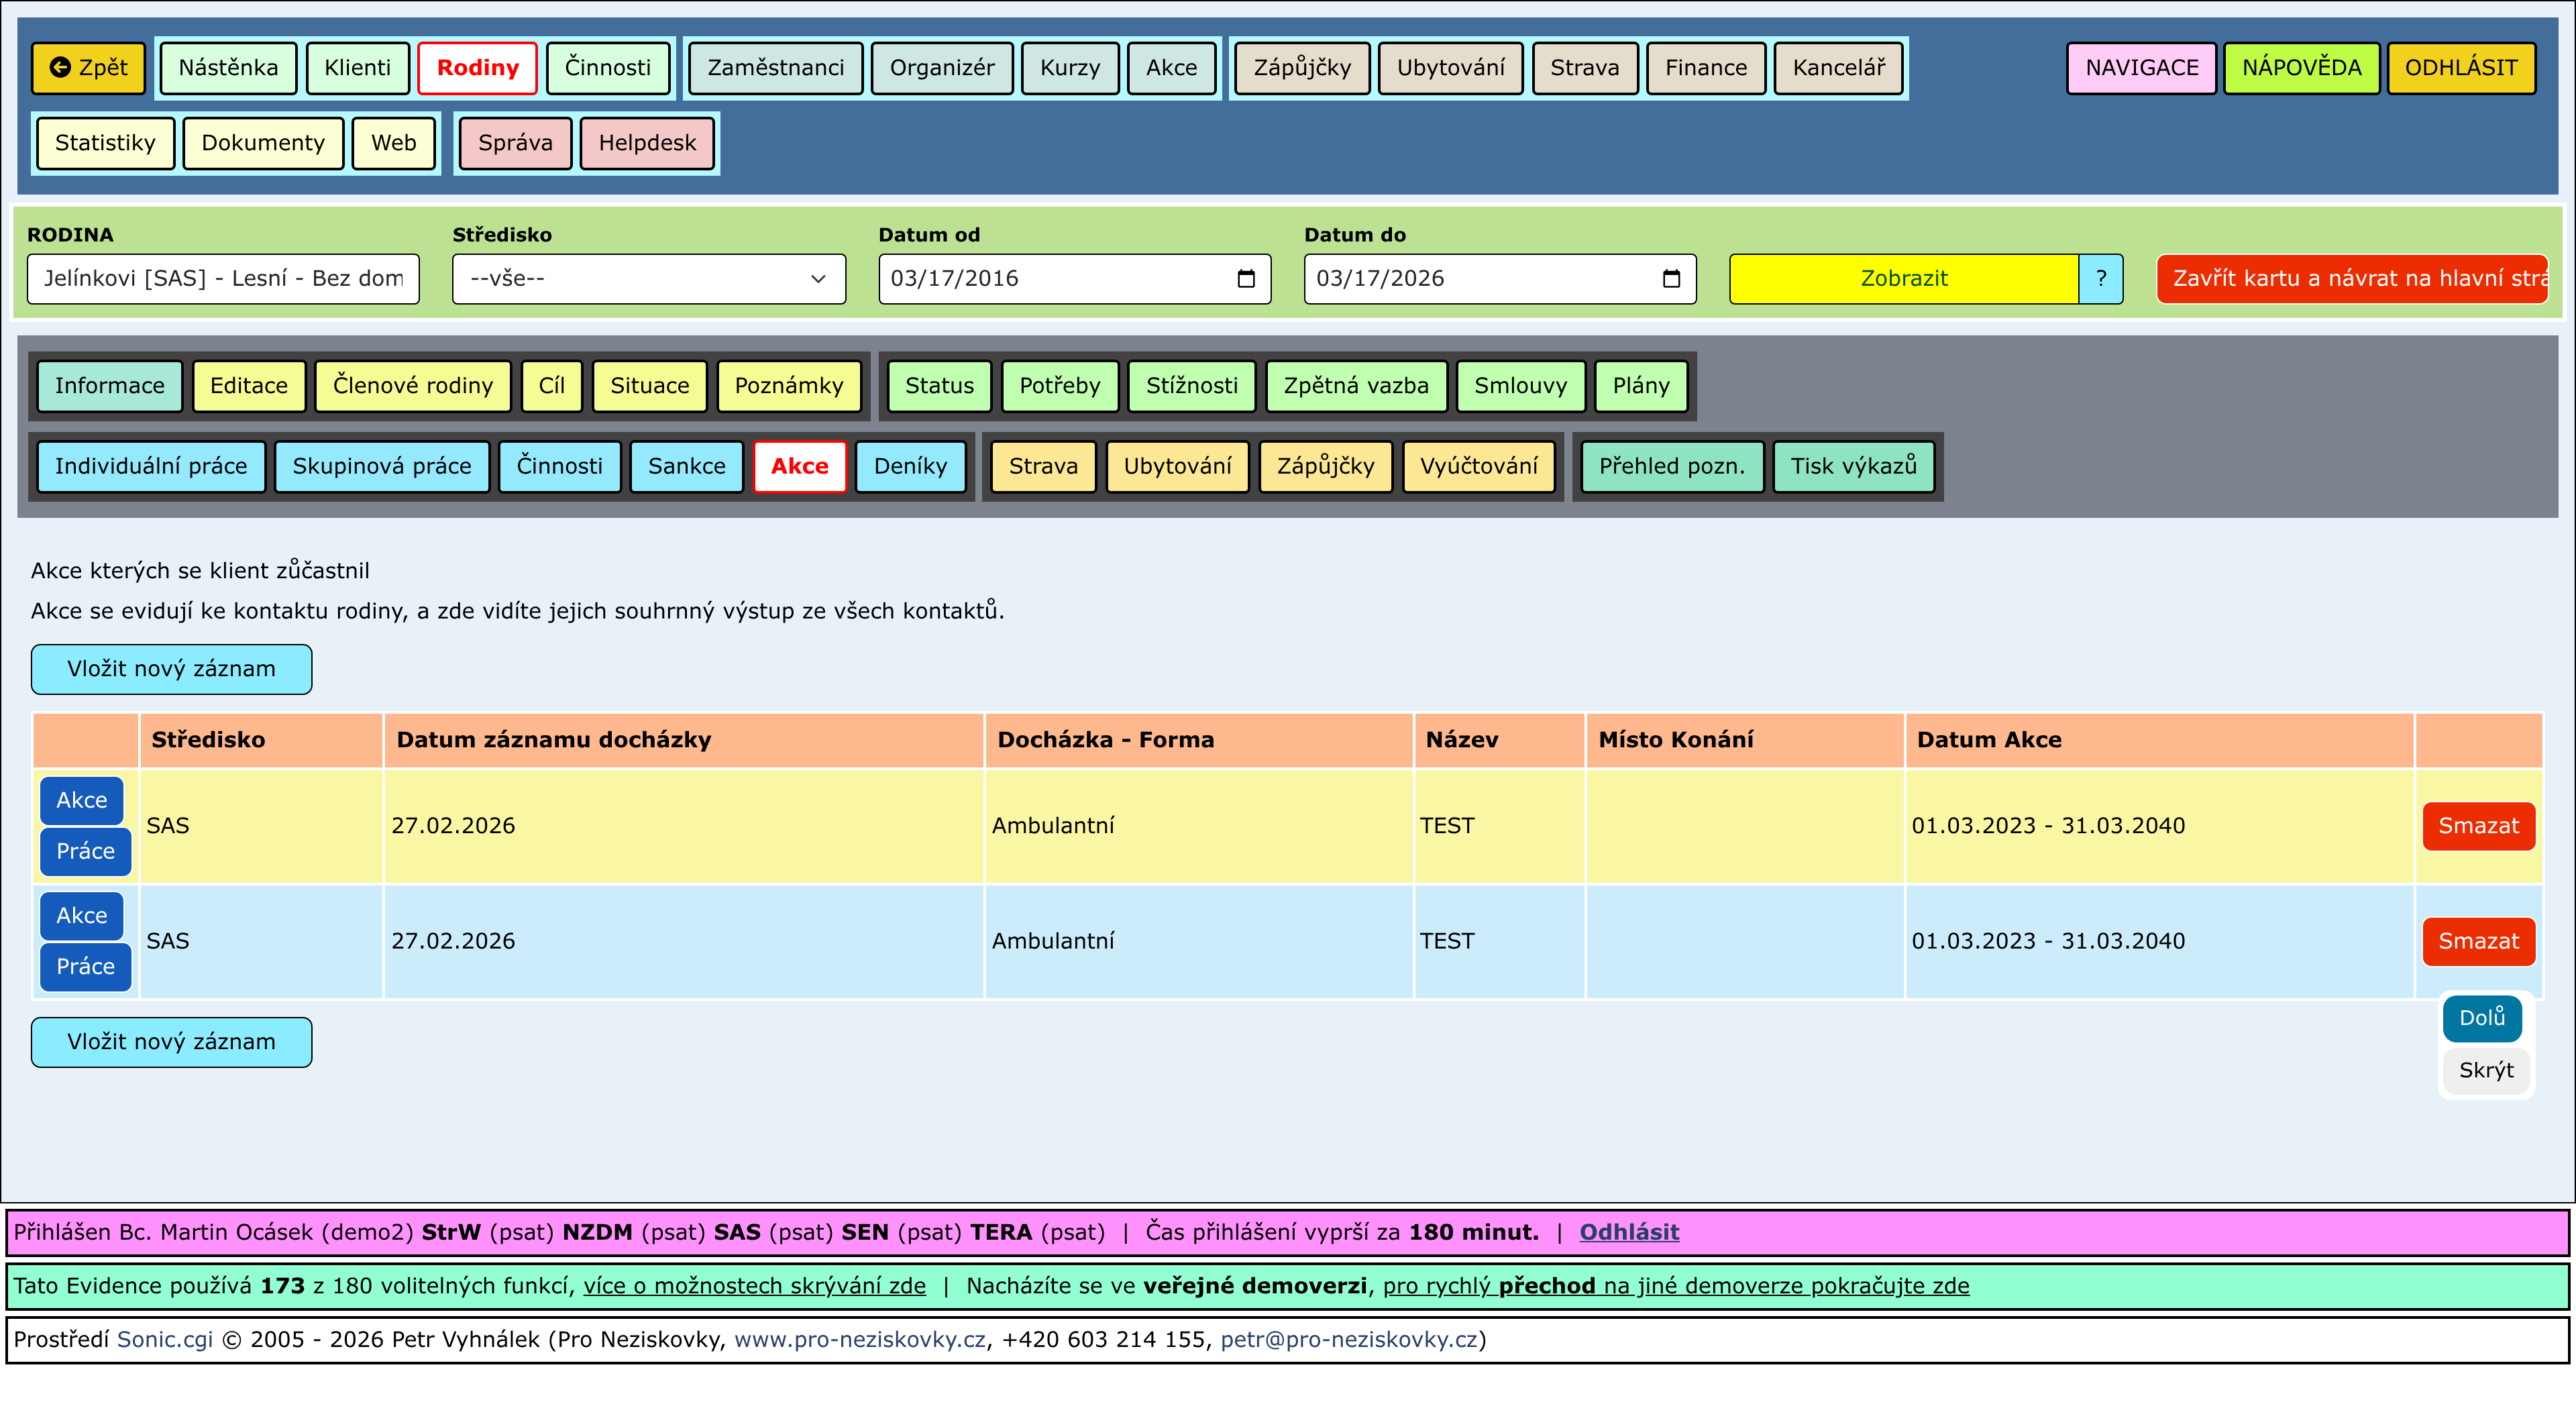Switch to the Deníky tab
This screenshot has width=2576, height=1402.
pos(909,466)
